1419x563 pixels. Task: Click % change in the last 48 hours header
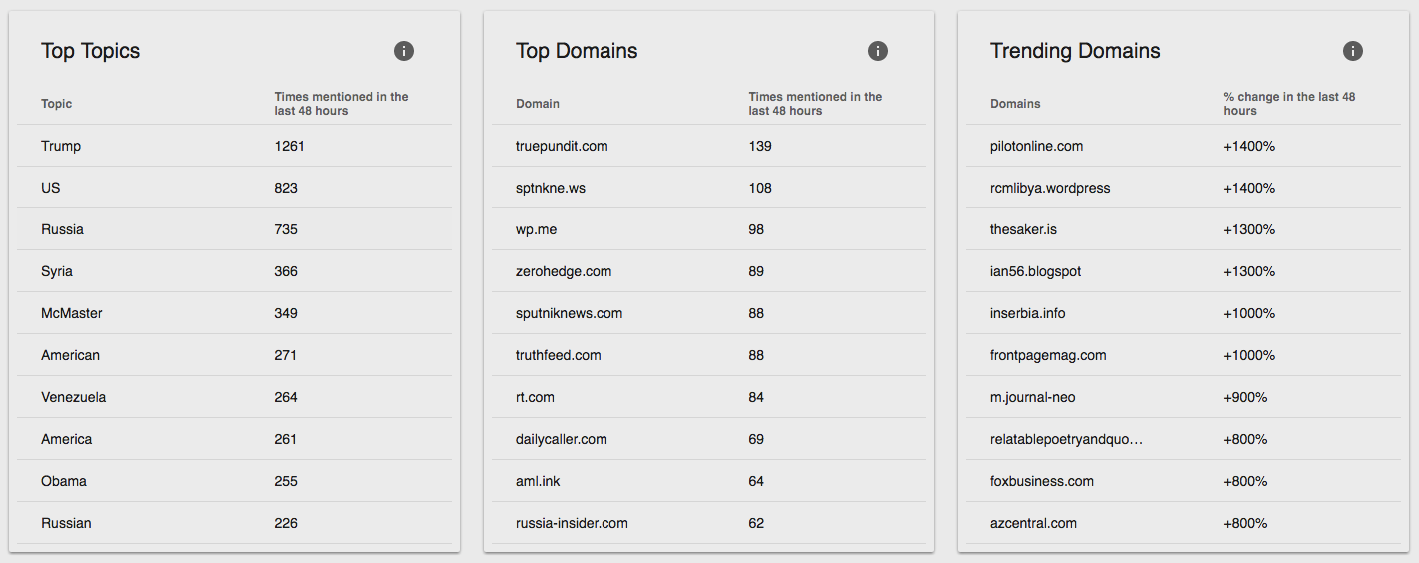pyautogui.click(x=1289, y=104)
